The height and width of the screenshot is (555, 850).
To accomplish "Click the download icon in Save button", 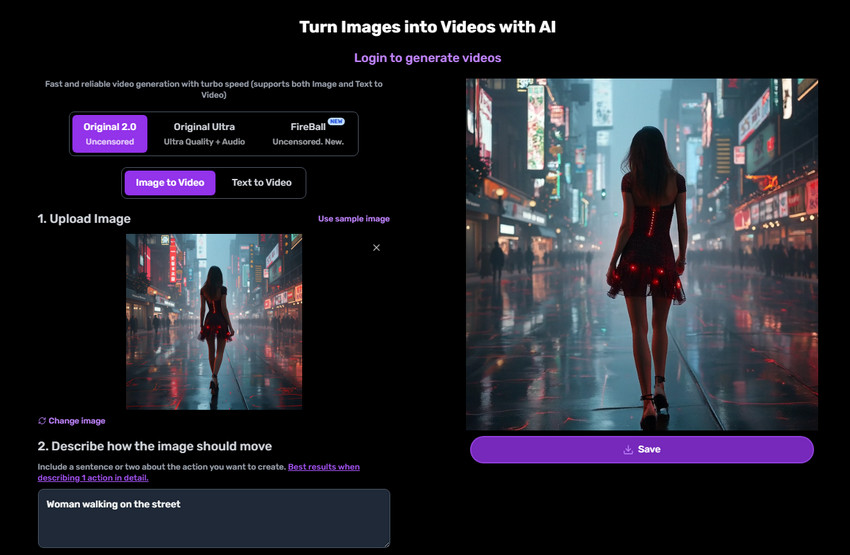I will point(628,449).
